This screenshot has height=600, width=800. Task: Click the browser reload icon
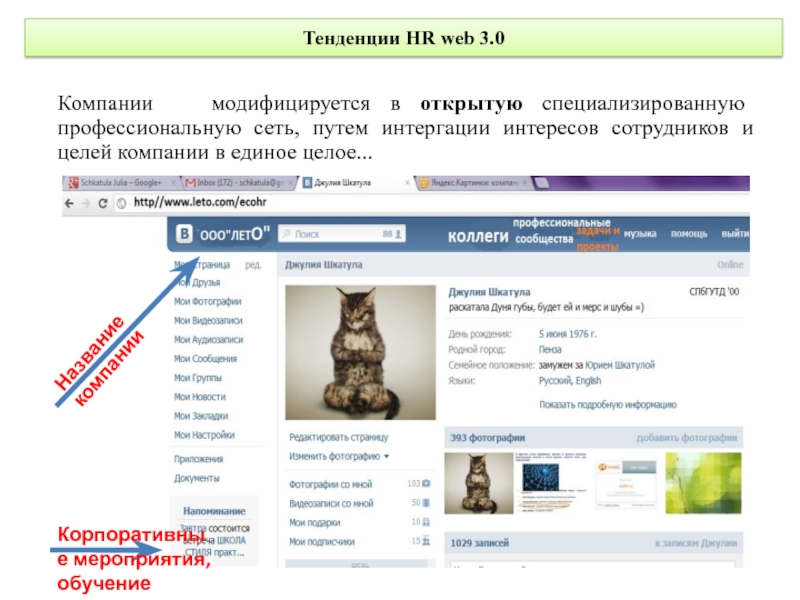(x=103, y=203)
